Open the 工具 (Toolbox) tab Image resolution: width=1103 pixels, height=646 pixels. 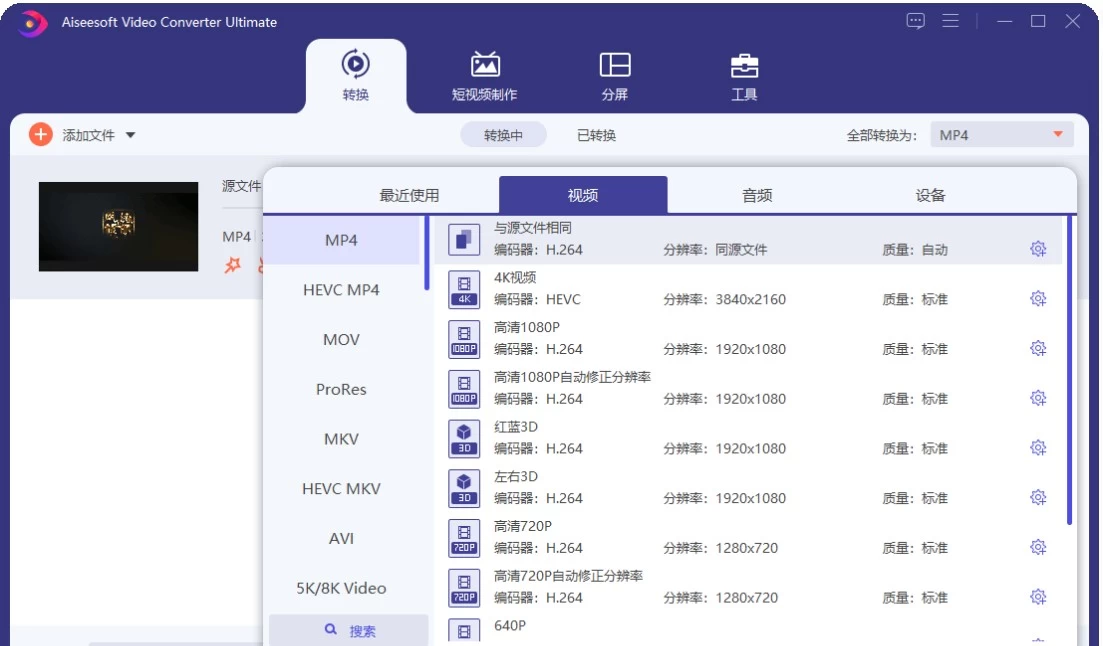click(742, 76)
